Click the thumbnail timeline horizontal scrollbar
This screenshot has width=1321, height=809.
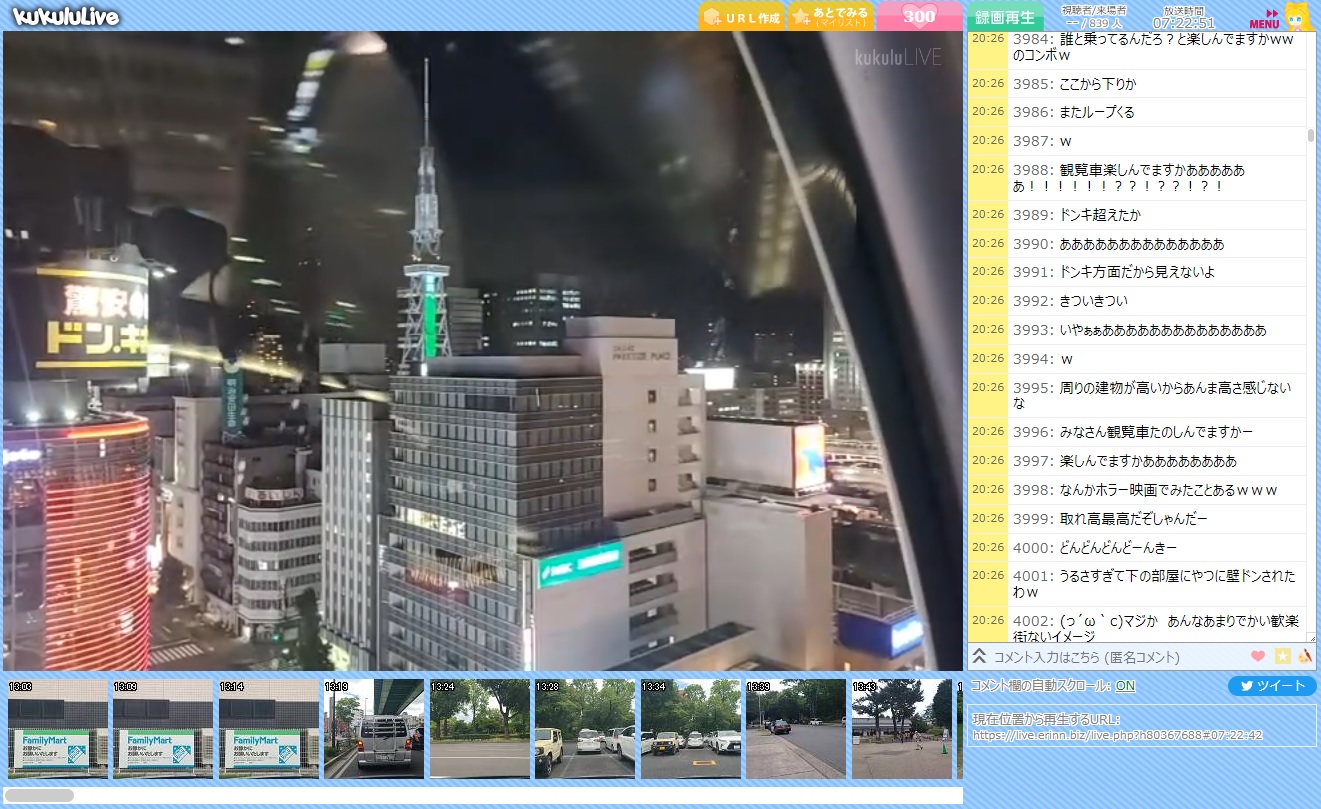pos(40,795)
